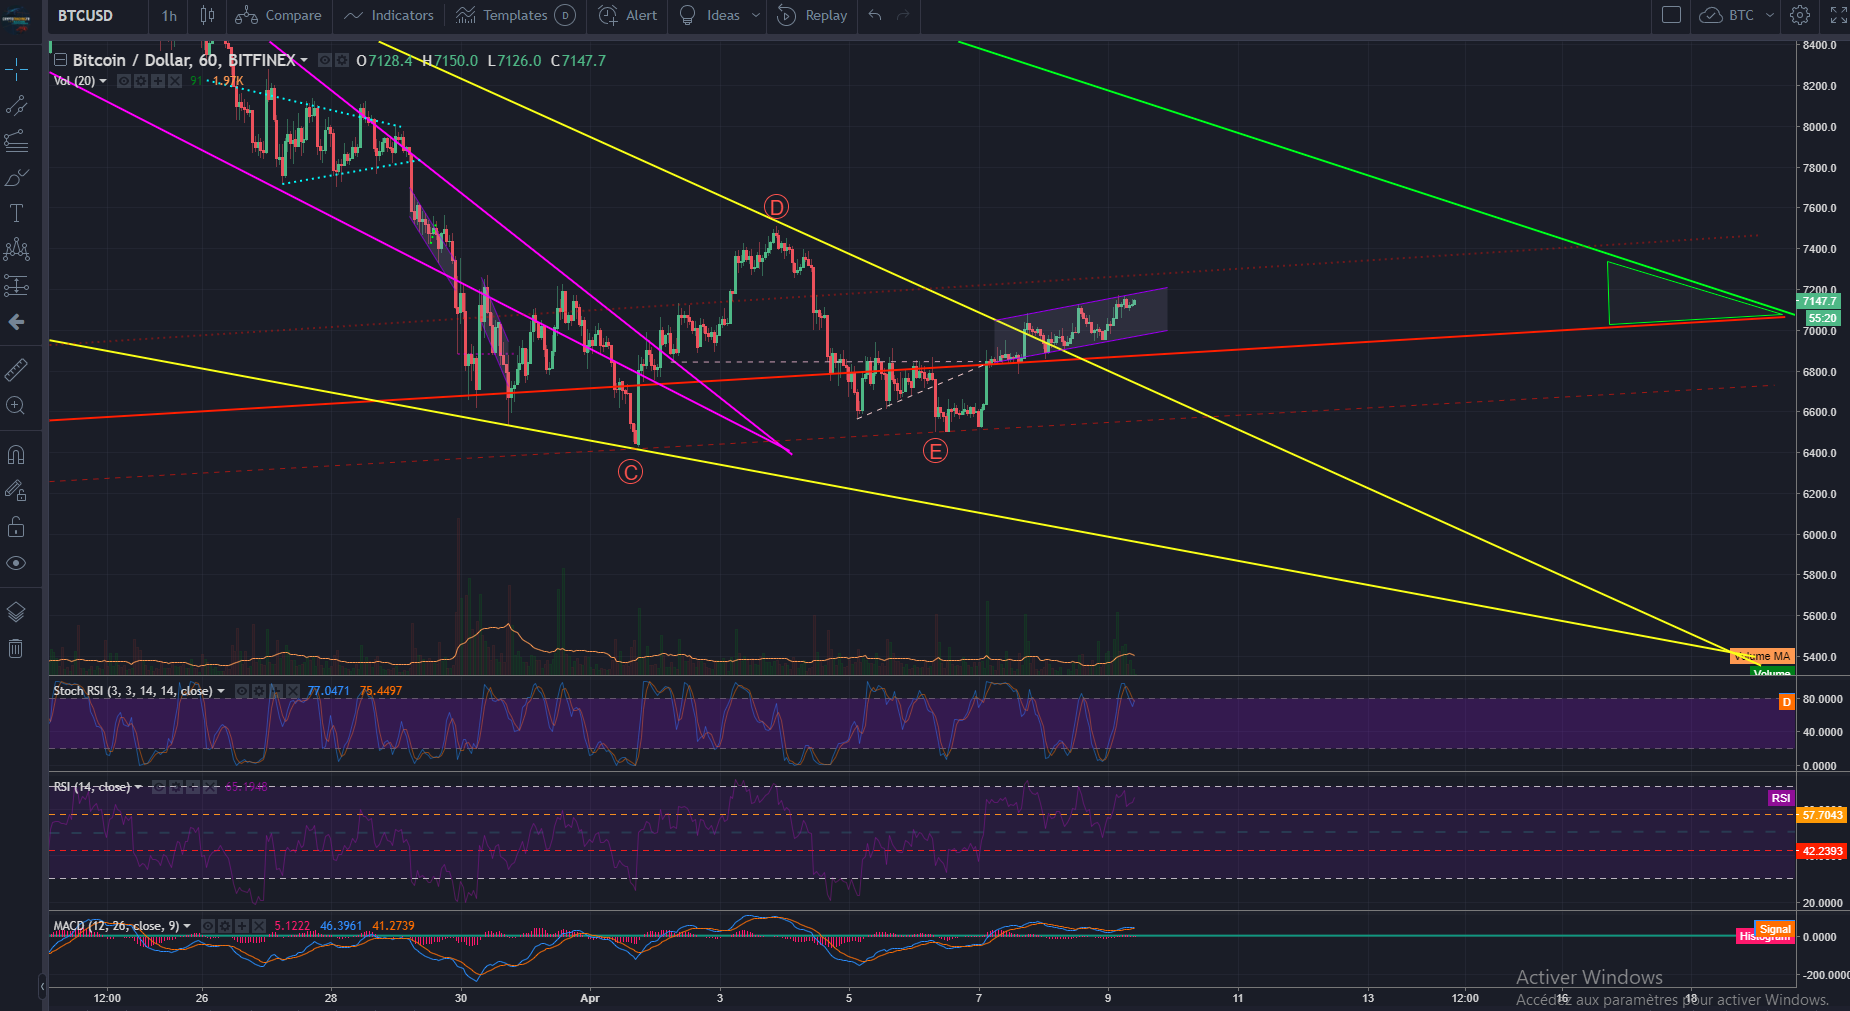Open Vol (20) indicator settings
Viewport: 1850px width, 1011px height.
[x=141, y=81]
